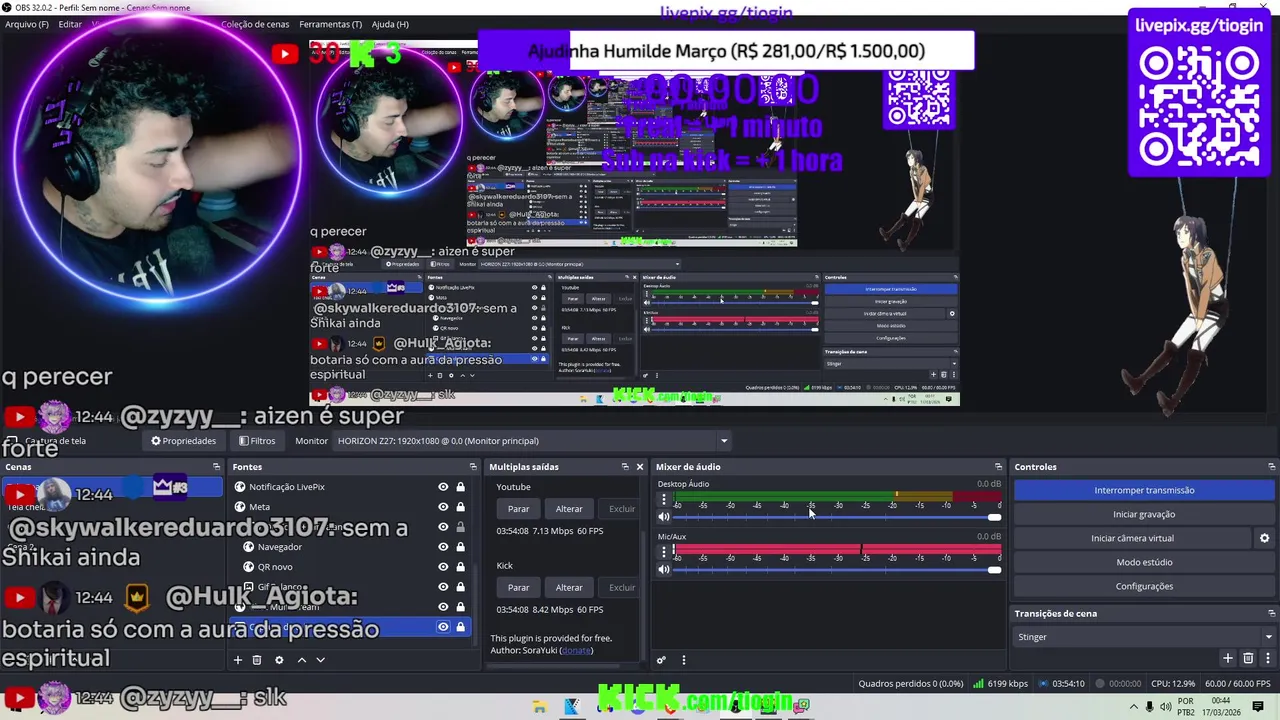Open mixer menu dots at panel bottom
1280x720 pixels.
(x=684, y=660)
